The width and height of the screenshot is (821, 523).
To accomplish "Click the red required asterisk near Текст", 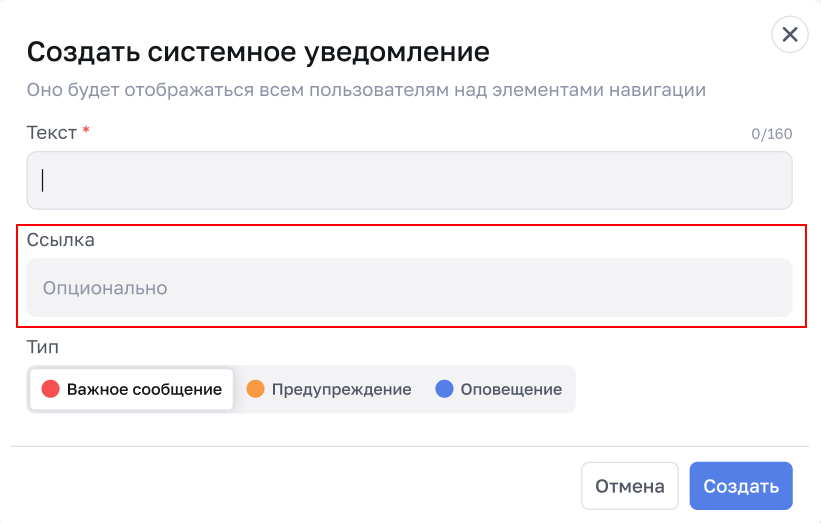I will [x=86, y=132].
